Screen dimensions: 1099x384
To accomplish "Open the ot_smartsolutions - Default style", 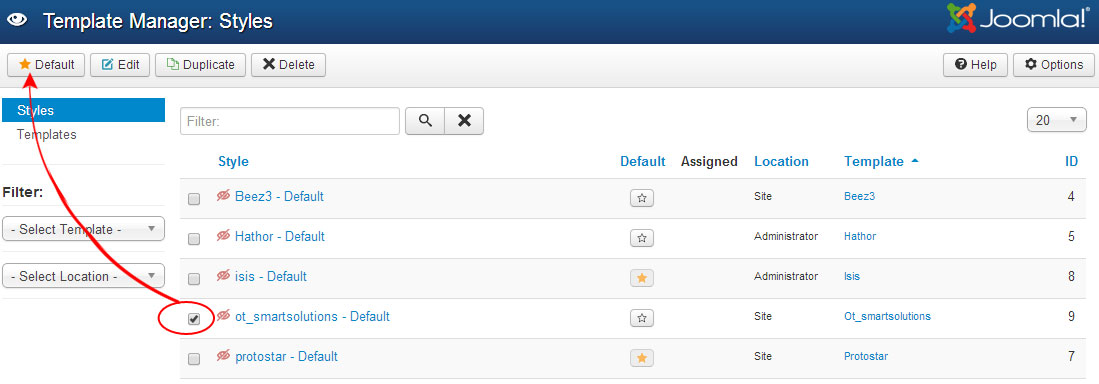I will (x=312, y=316).
